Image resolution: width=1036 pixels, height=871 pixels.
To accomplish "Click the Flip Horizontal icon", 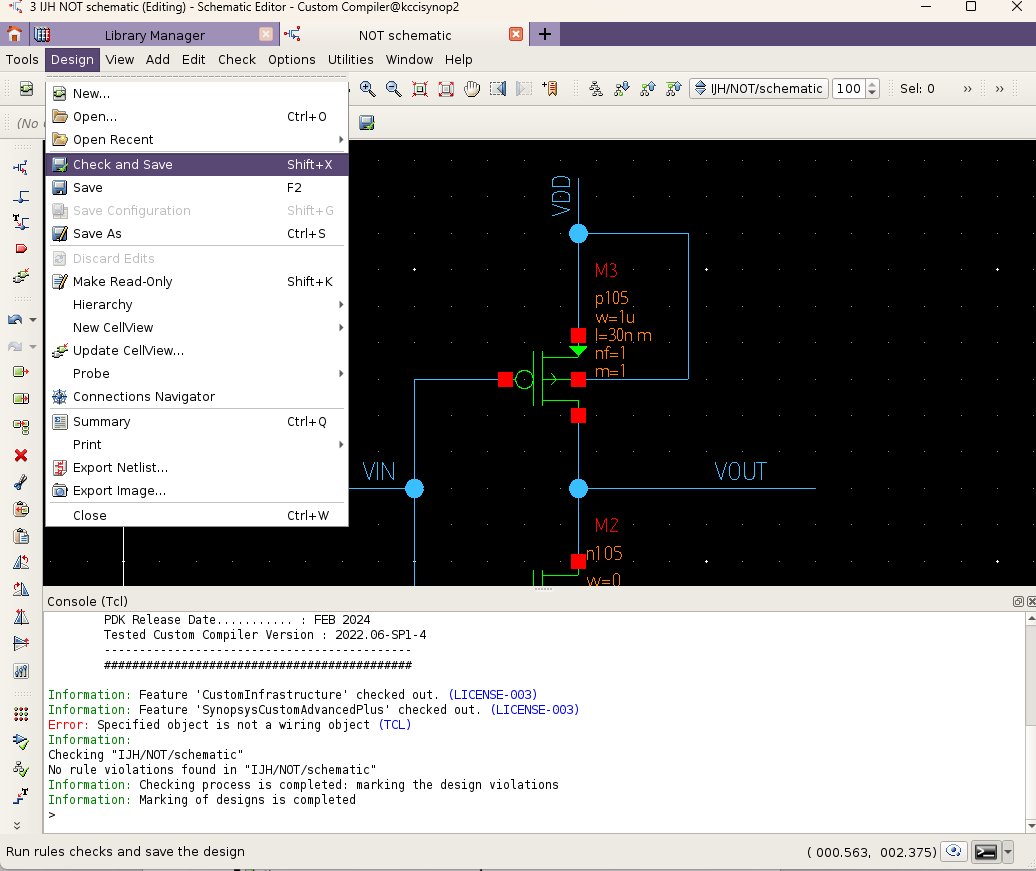I will tap(21, 617).
